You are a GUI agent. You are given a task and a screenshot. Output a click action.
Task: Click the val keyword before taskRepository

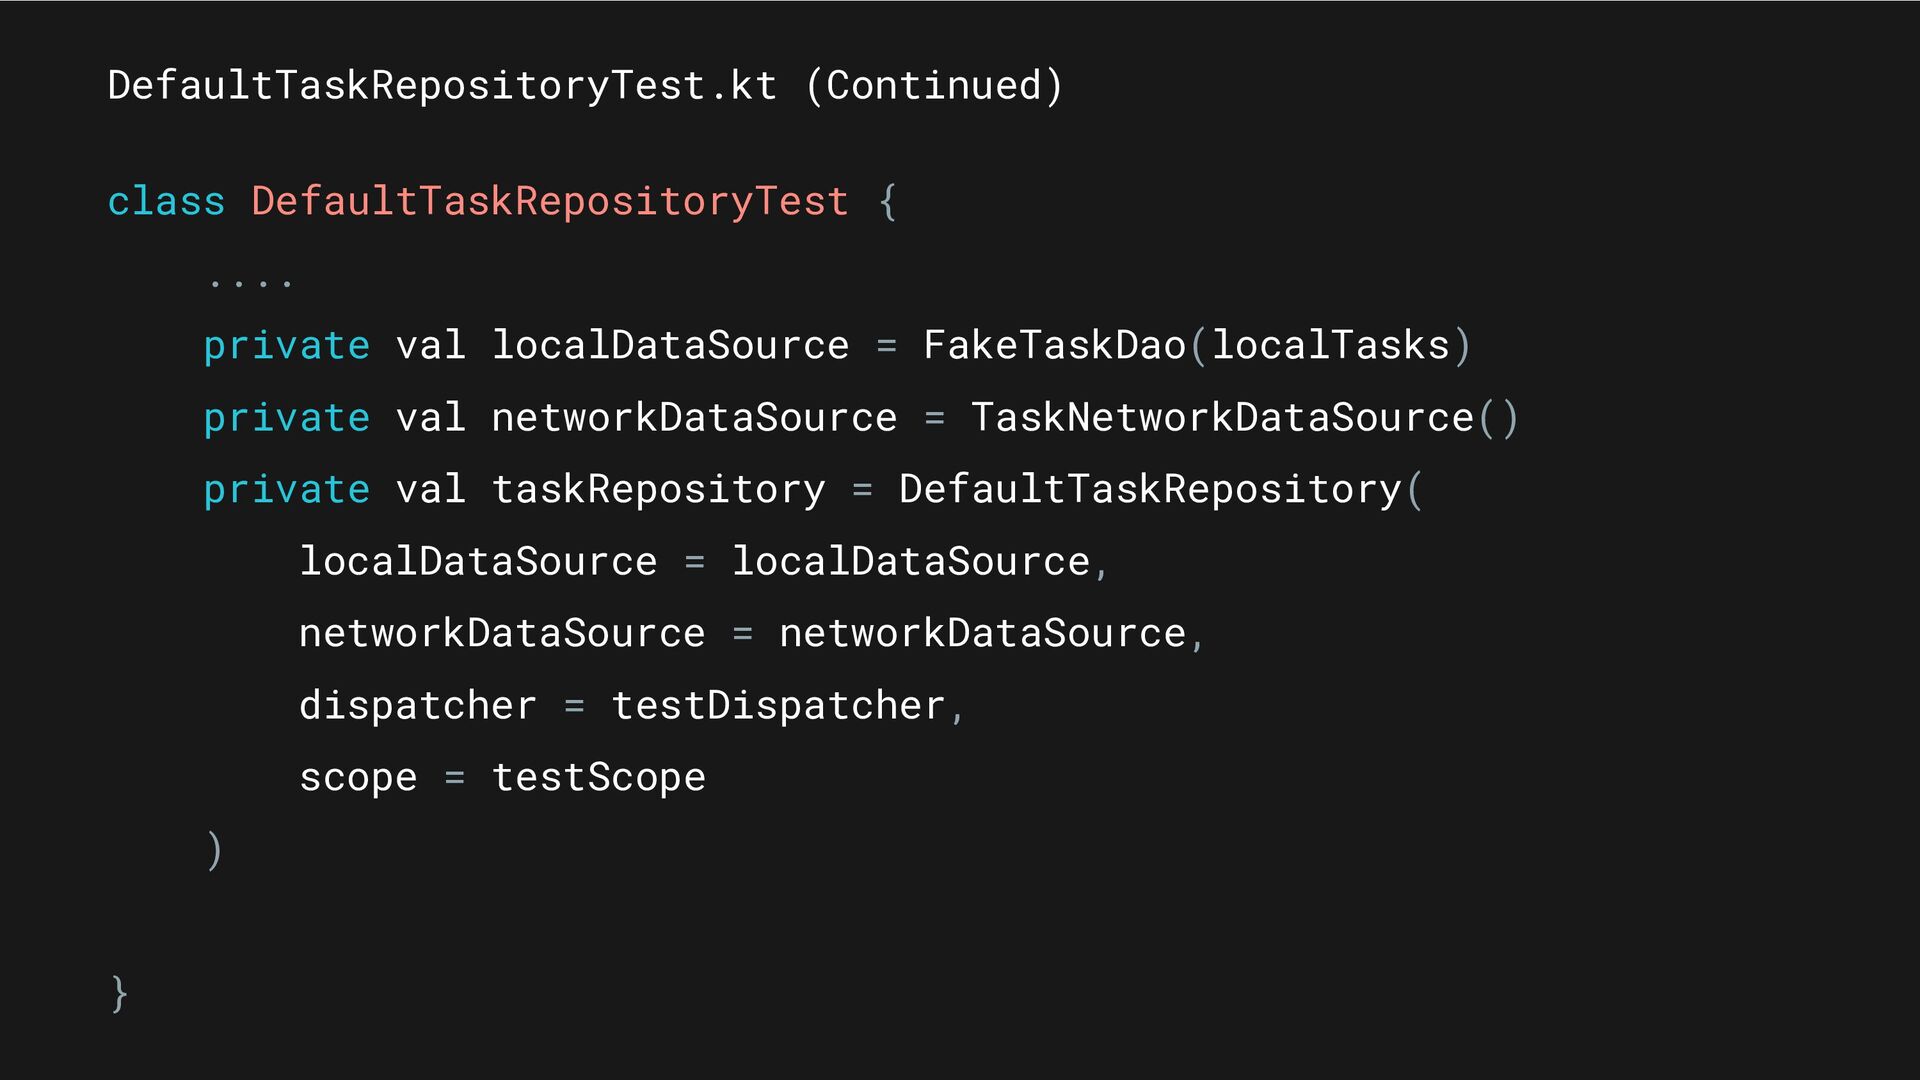point(431,490)
